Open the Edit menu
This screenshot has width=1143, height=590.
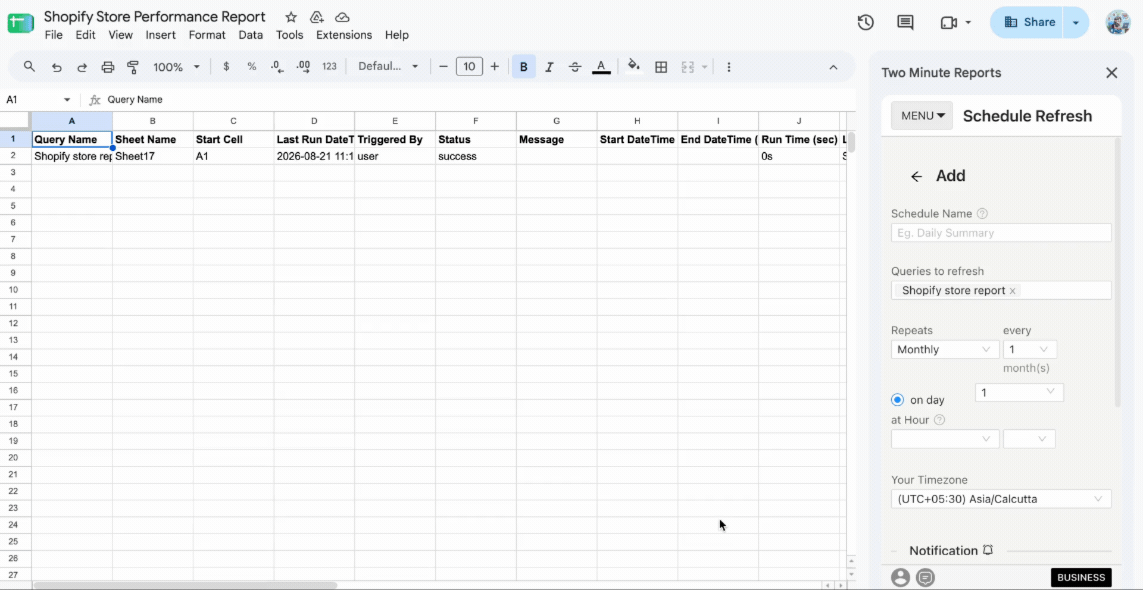(x=85, y=35)
